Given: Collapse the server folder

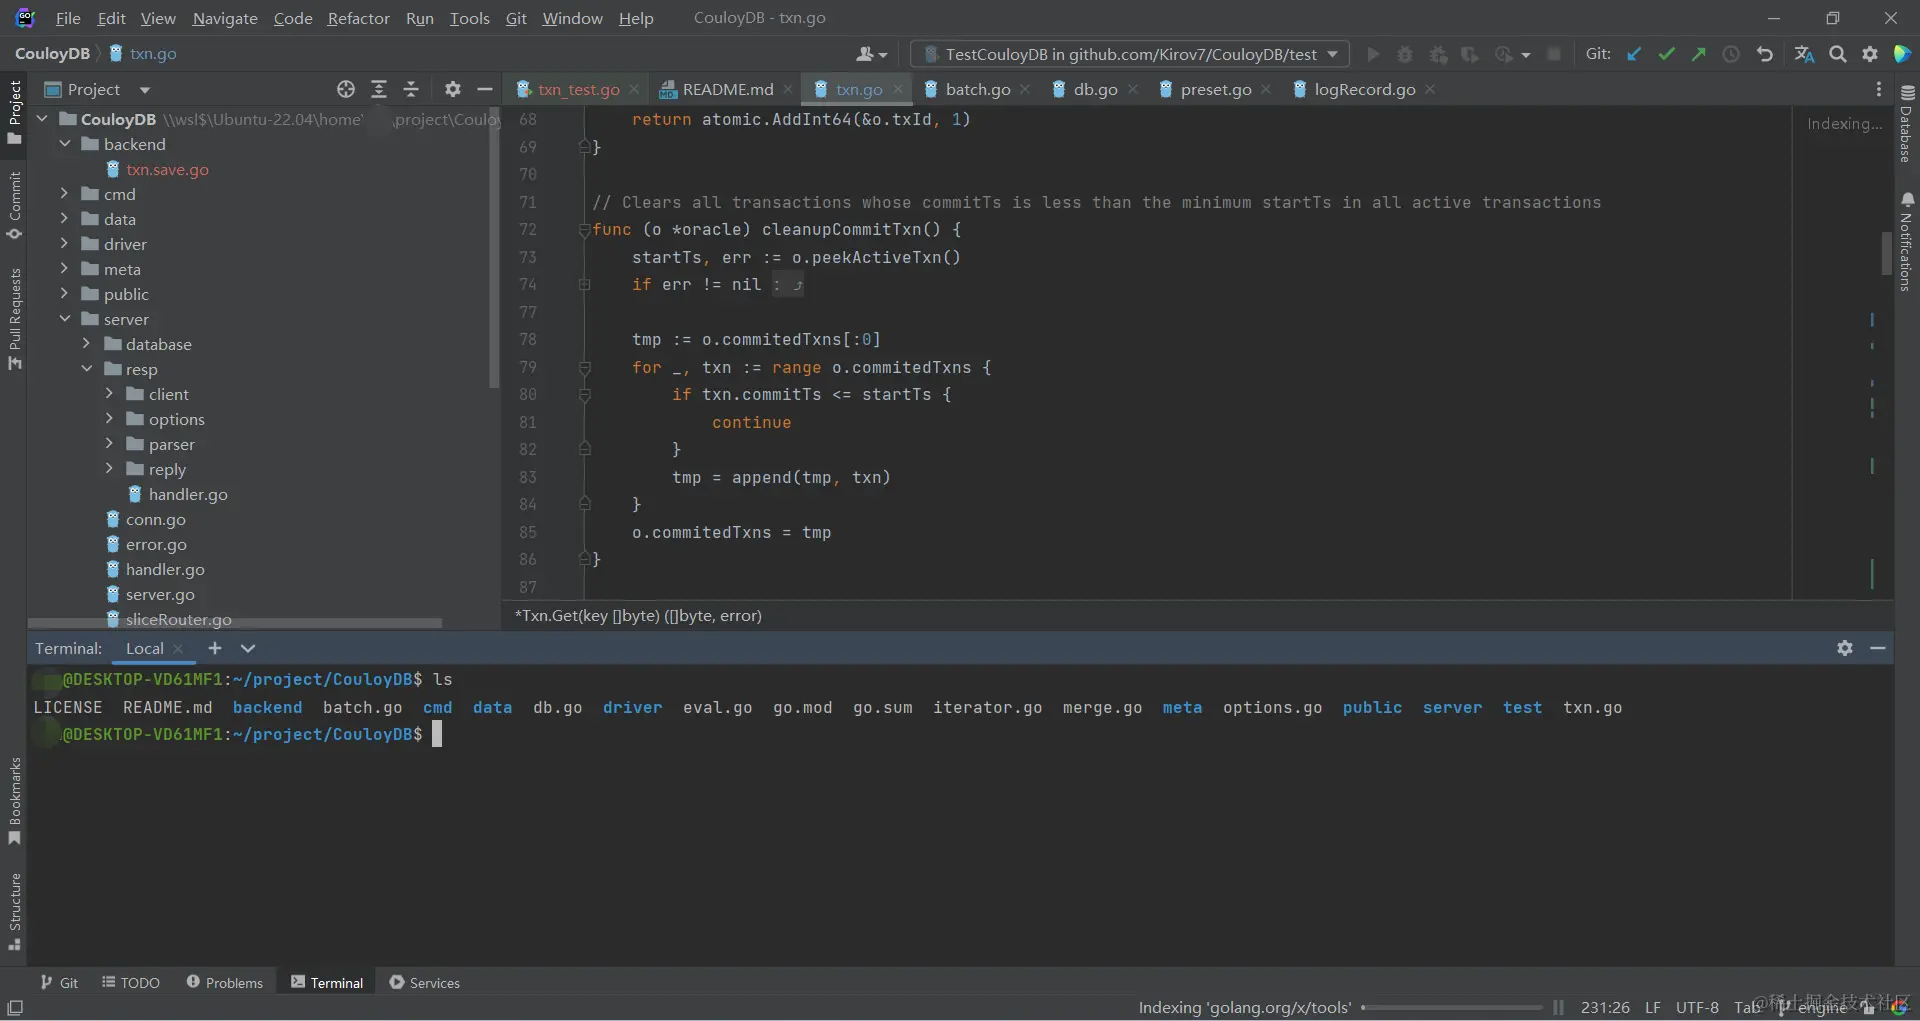Looking at the screenshot, I should click(65, 319).
